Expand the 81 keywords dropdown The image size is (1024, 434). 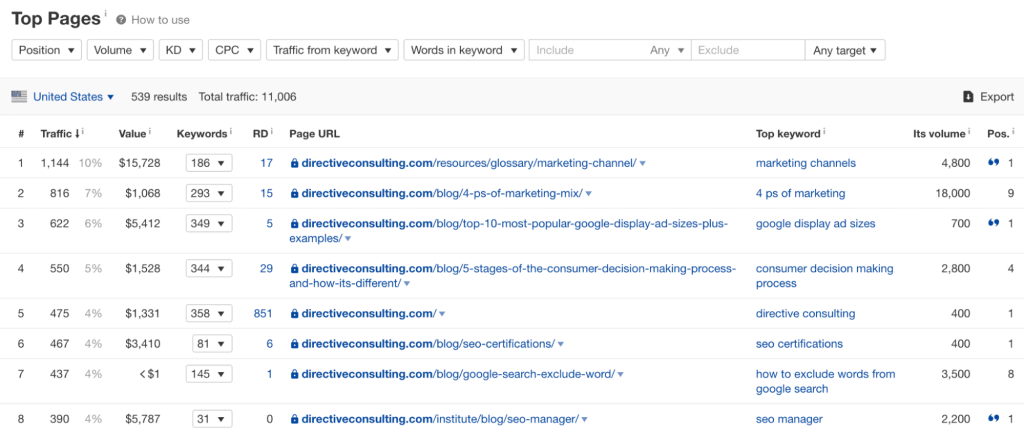click(x=212, y=343)
